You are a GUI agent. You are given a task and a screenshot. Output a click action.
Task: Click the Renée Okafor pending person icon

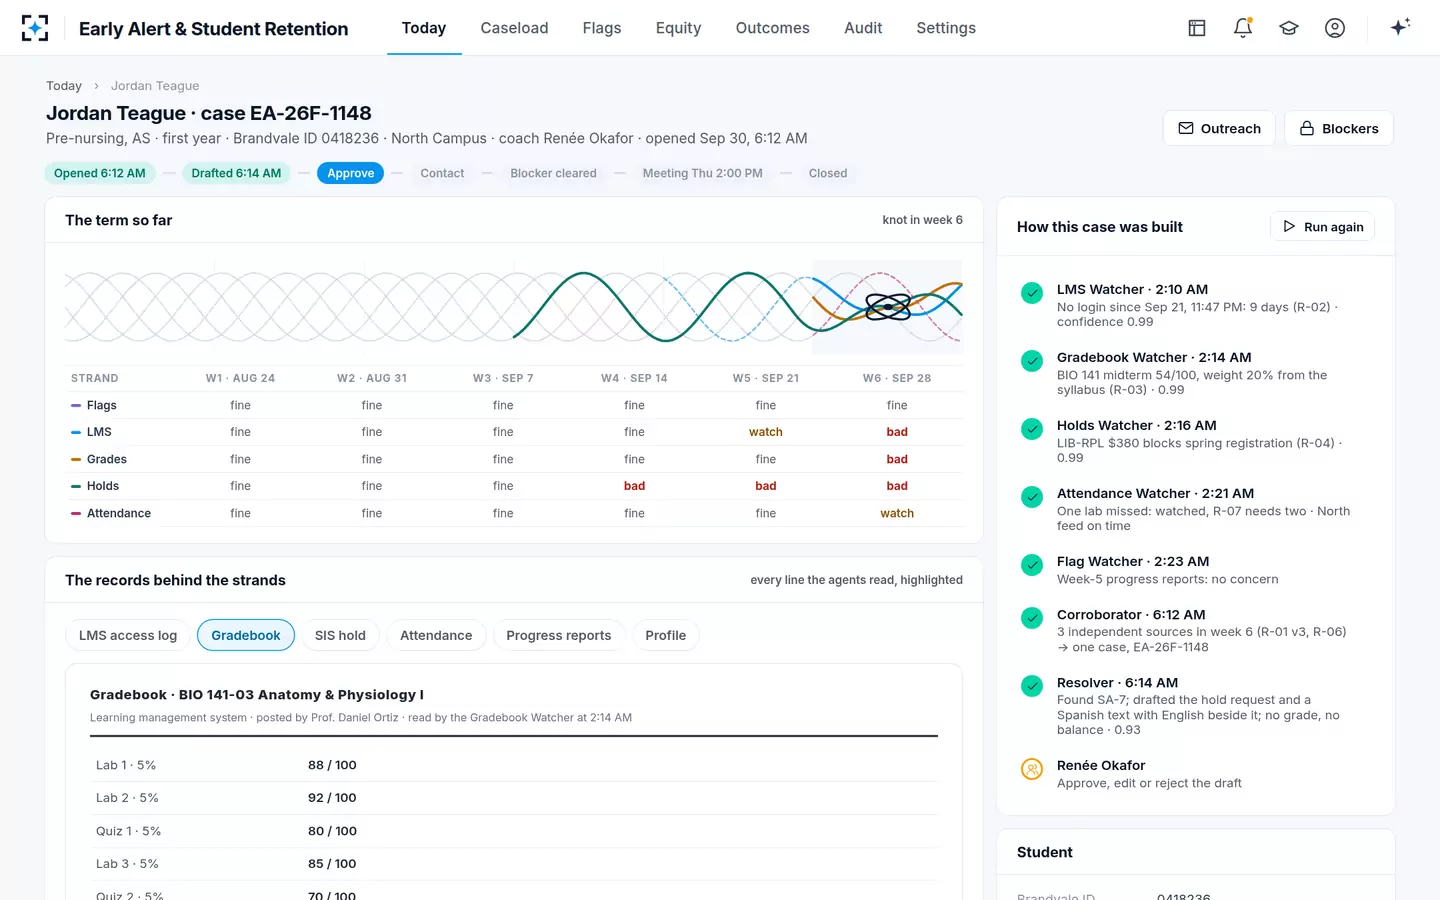[1032, 768]
